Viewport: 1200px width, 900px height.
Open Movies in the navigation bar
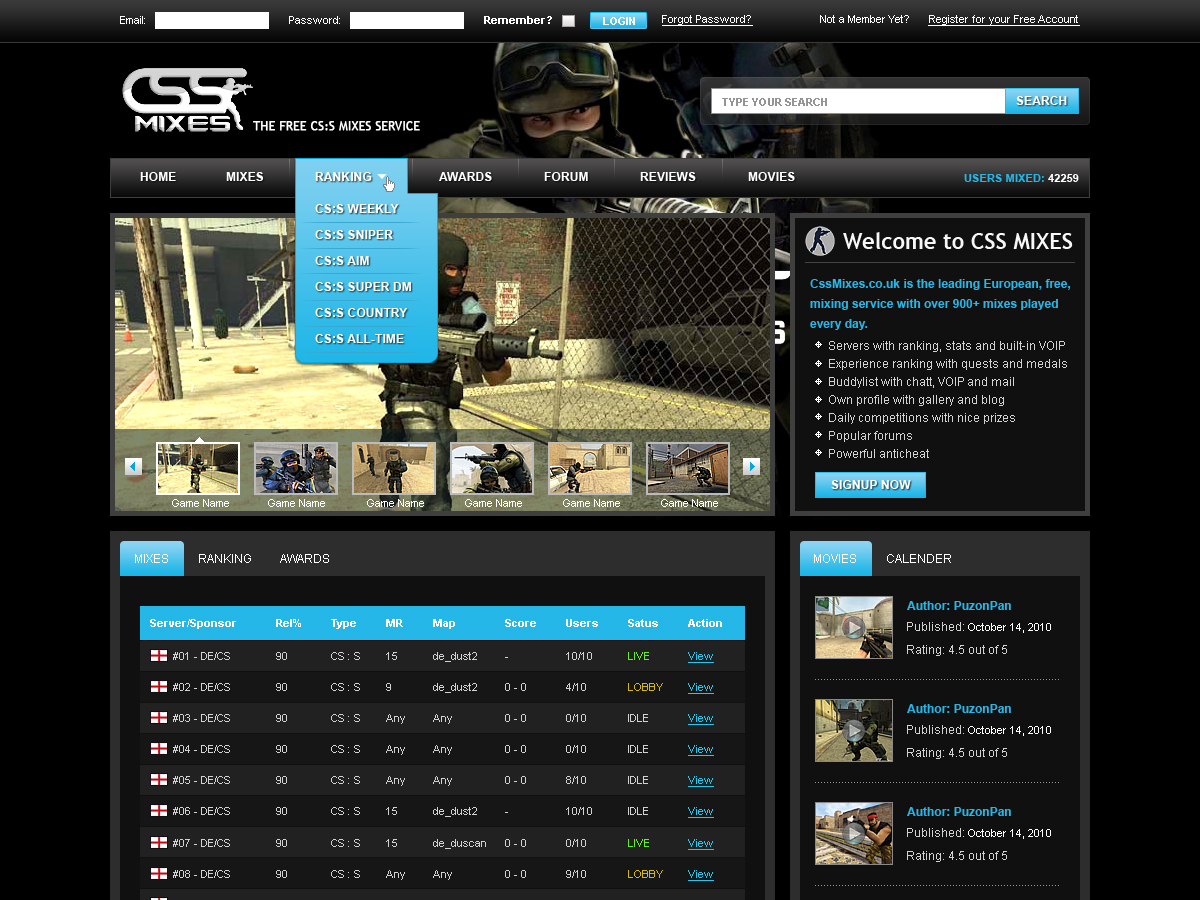(771, 177)
